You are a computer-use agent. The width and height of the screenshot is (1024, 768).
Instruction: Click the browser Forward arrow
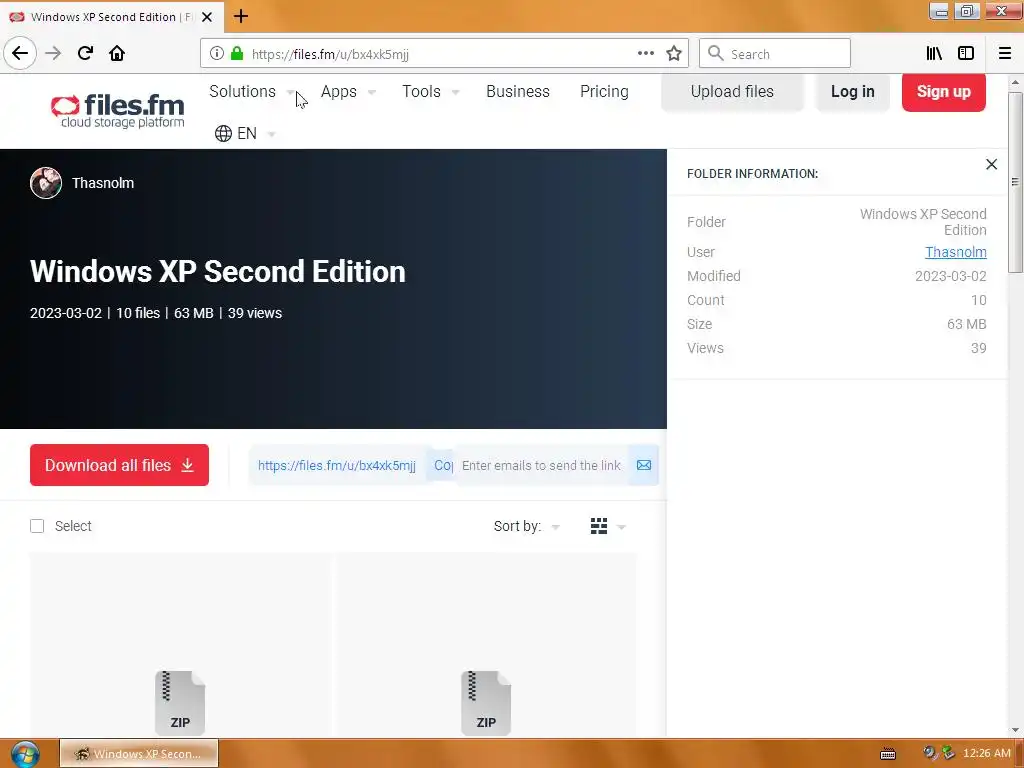point(53,54)
